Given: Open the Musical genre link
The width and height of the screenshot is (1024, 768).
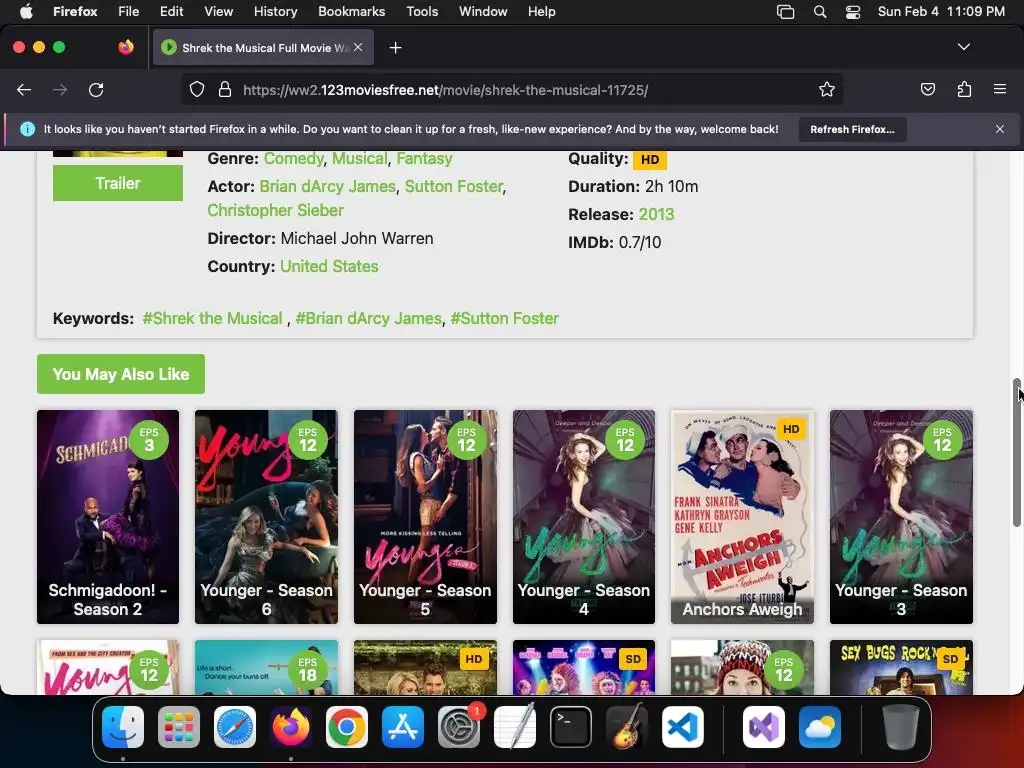Looking at the screenshot, I should [x=360, y=159].
